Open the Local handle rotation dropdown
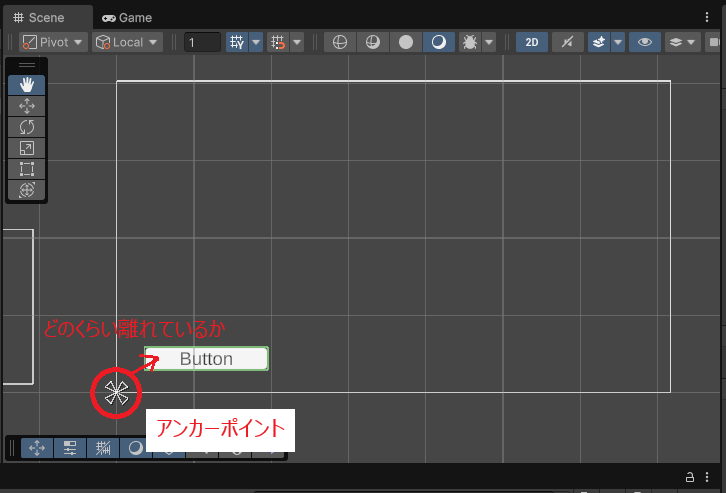 click(x=127, y=42)
